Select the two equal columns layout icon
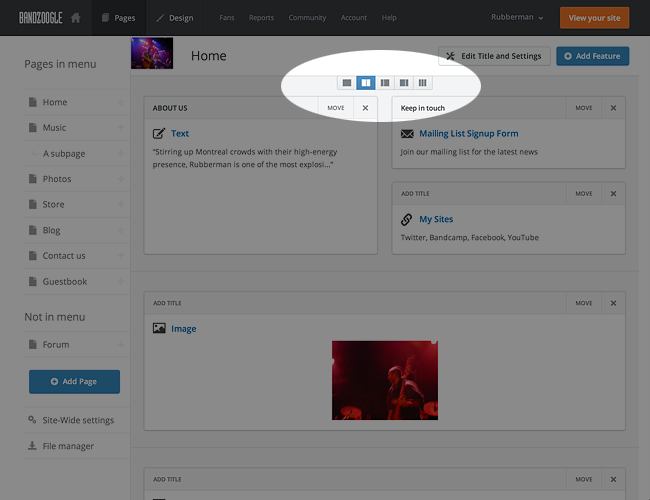The image size is (650, 500). pos(366,83)
